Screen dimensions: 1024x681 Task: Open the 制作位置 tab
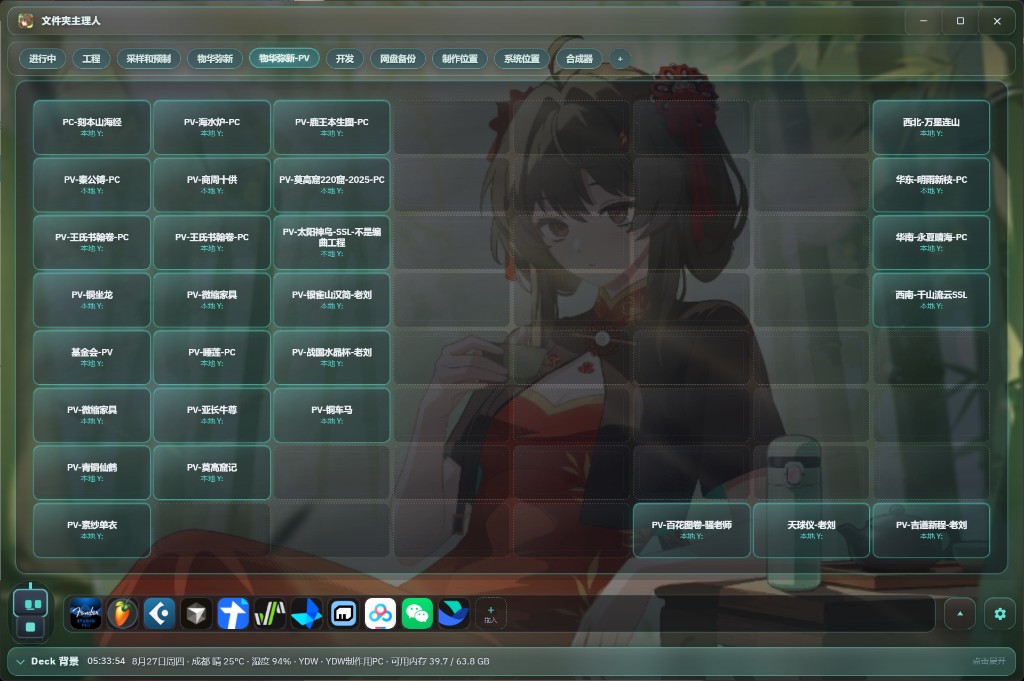point(460,59)
